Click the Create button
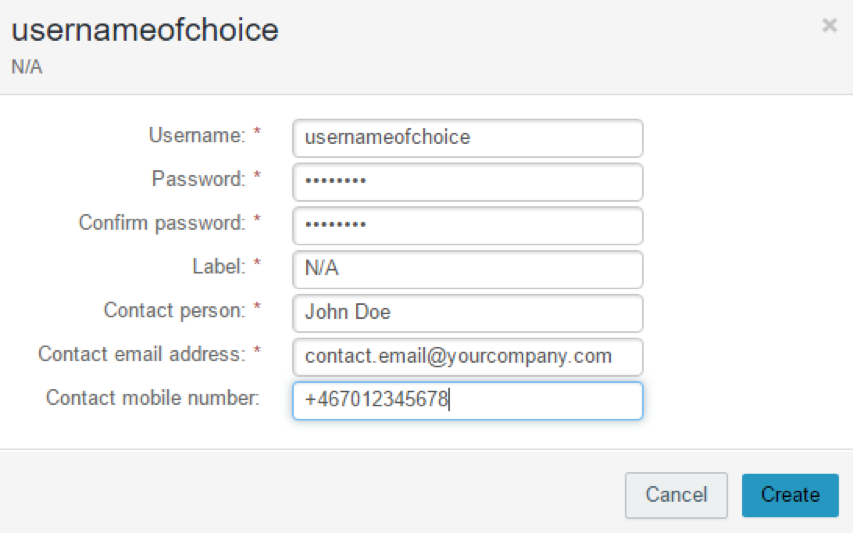The width and height of the screenshot is (853, 533). click(790, 495)
